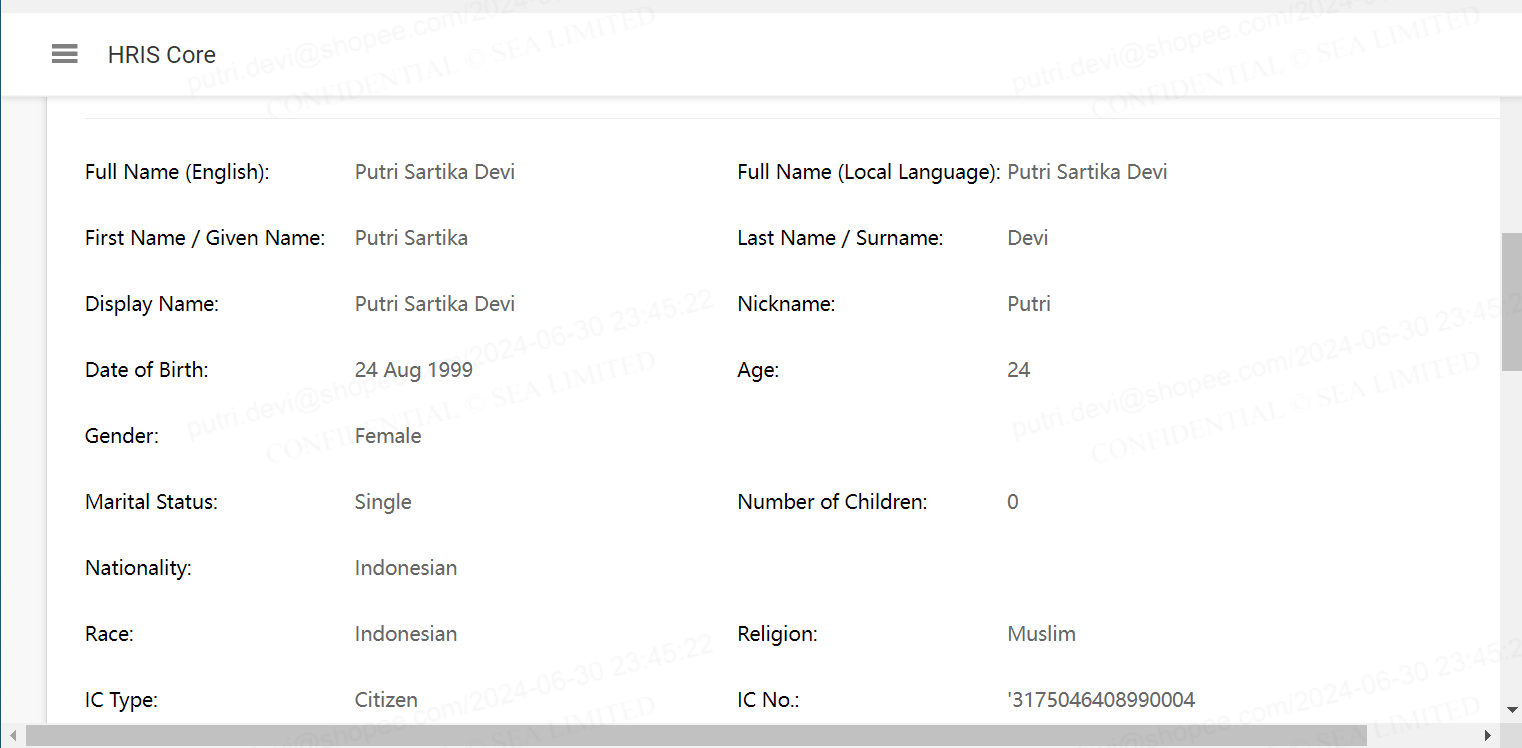This screenshot has height=748, width=1522.
Task: Click the vertical scrollbar thumb
Action: pos(1512,302)
